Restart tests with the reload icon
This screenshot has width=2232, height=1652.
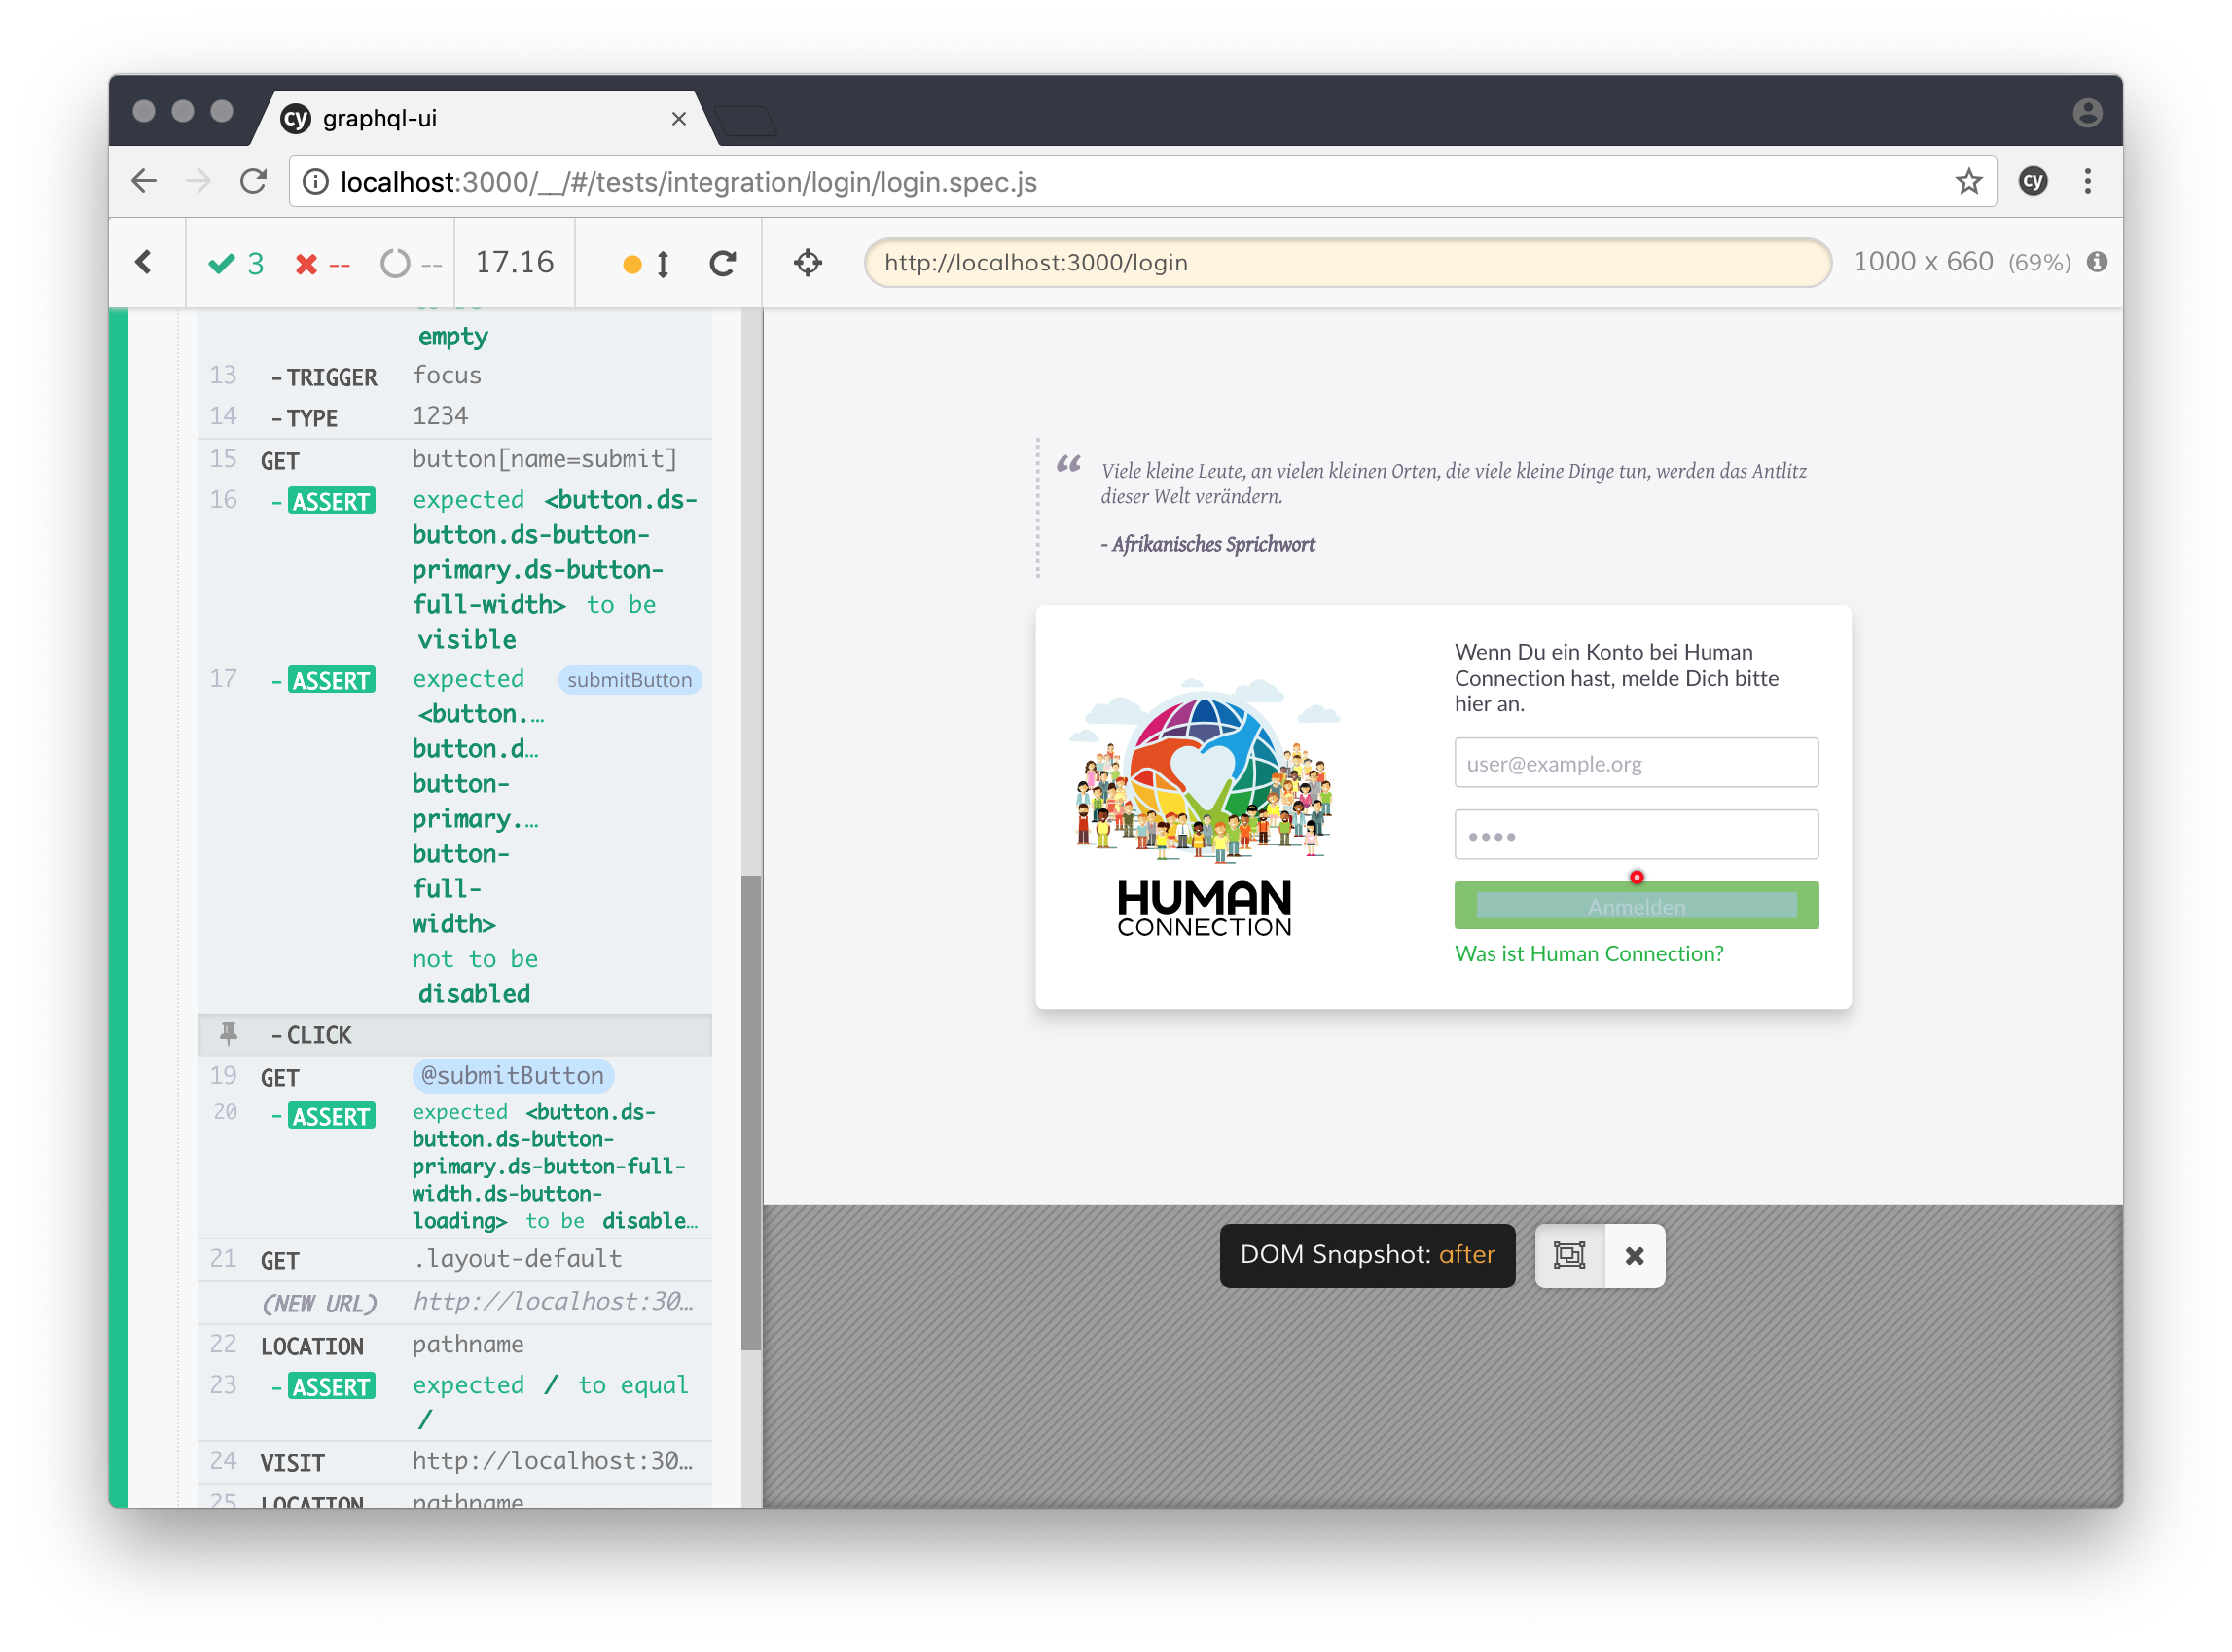pos(723,262)
